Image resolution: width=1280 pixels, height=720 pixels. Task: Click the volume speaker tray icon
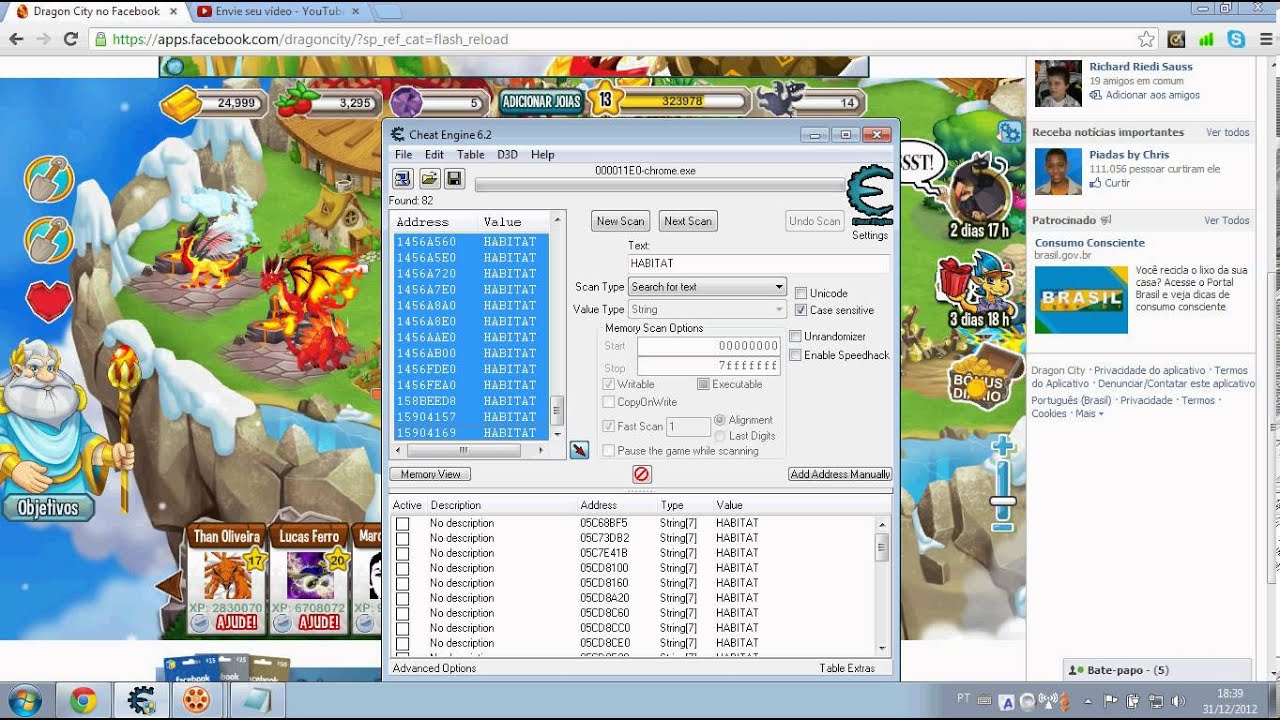pos(1177,701)
